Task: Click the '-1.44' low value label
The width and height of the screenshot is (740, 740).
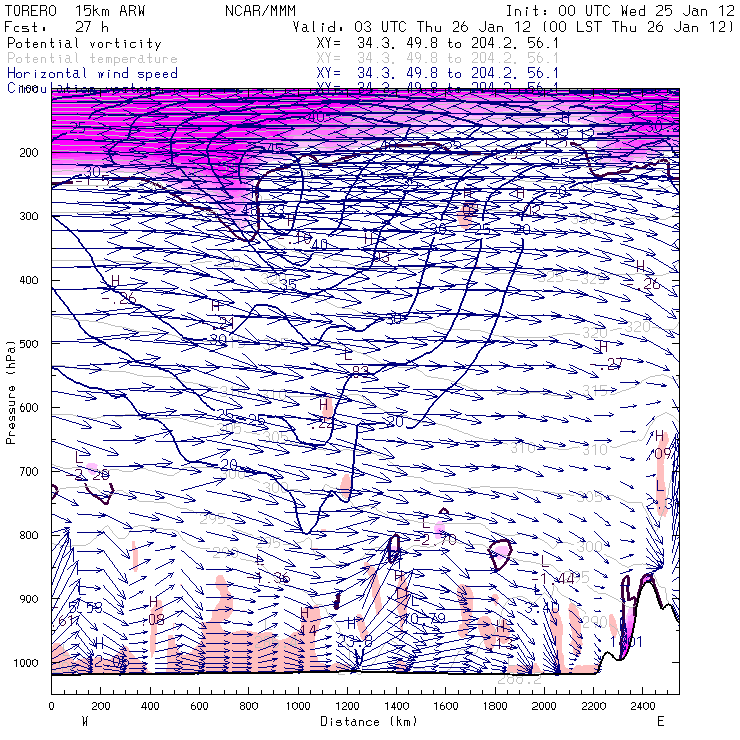Action: pos(553,579)
